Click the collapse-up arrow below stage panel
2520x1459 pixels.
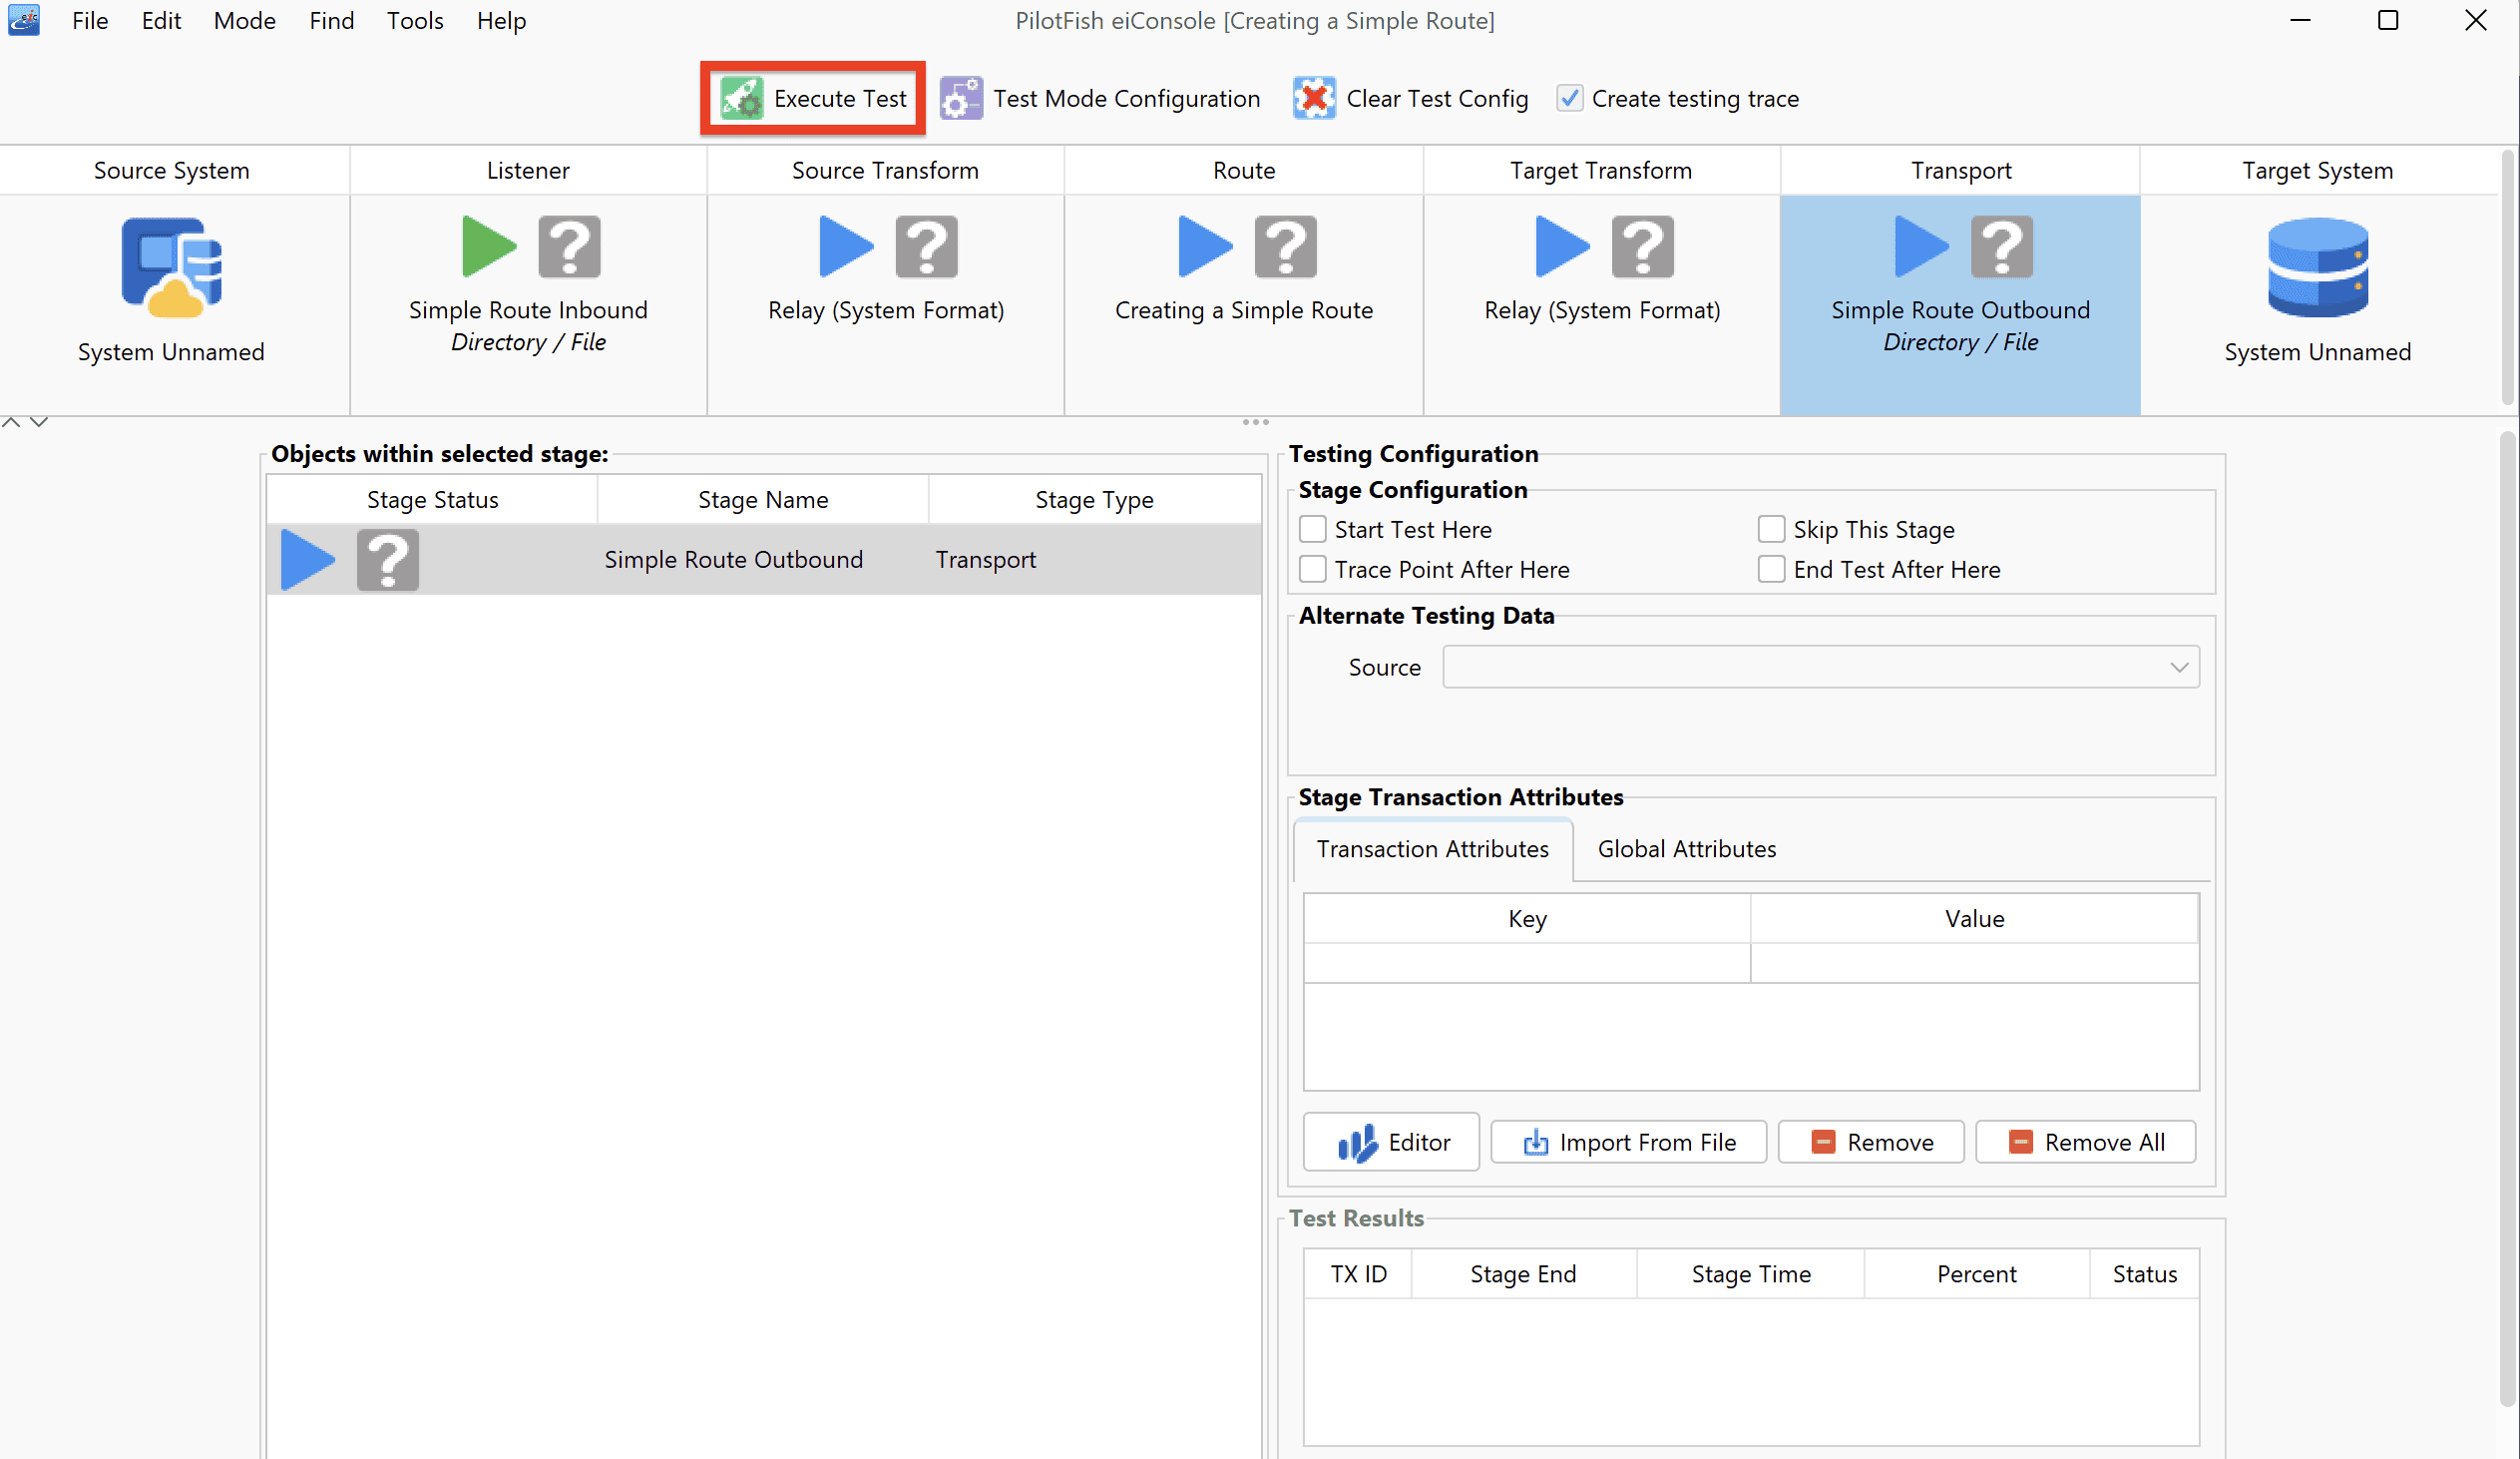(11, 422)
